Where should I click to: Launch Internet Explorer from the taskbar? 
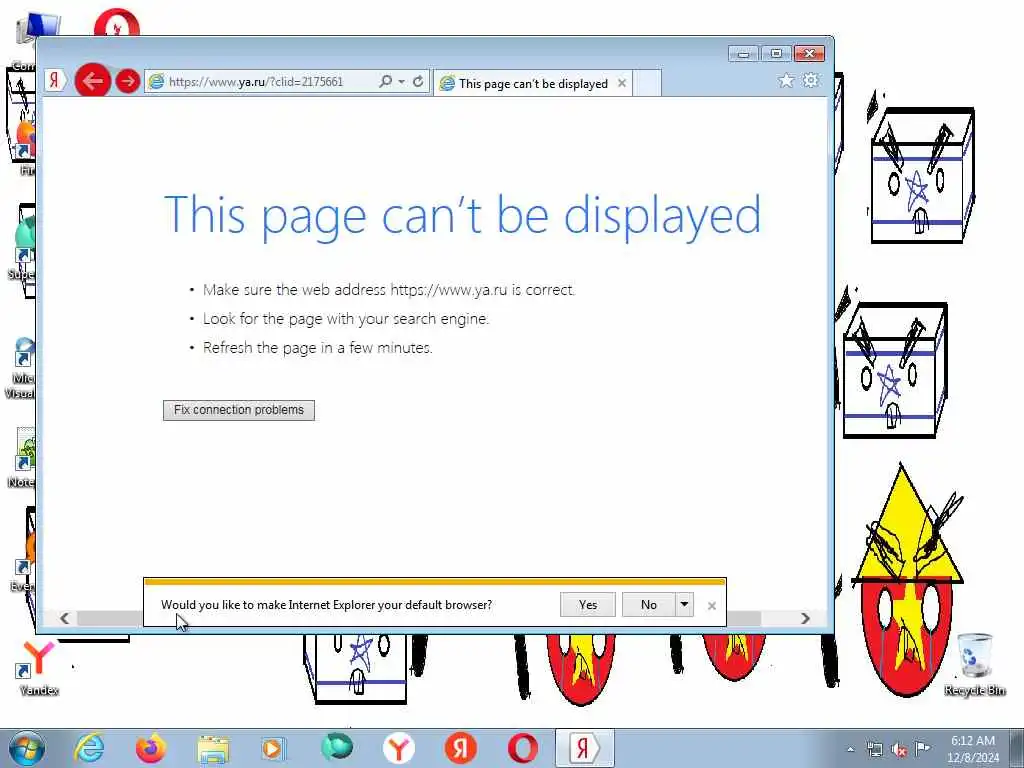click(89, 748)
